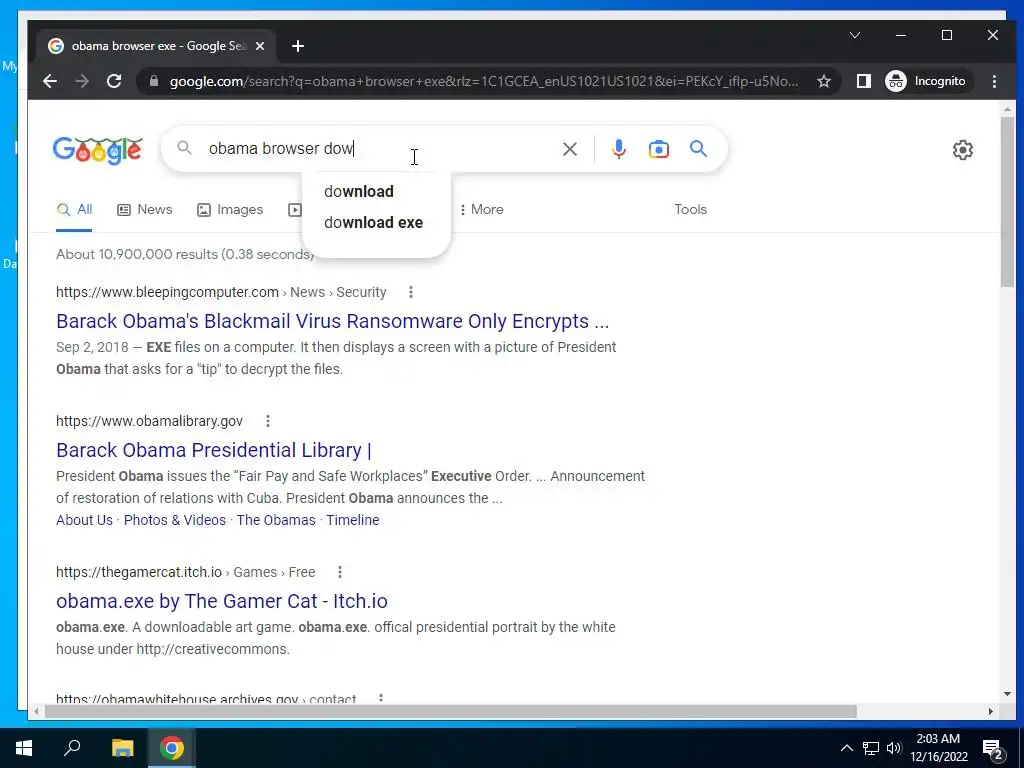Click the Google holiday logo
This screenshot has height=768, width=1024.
tap(97, 150)
